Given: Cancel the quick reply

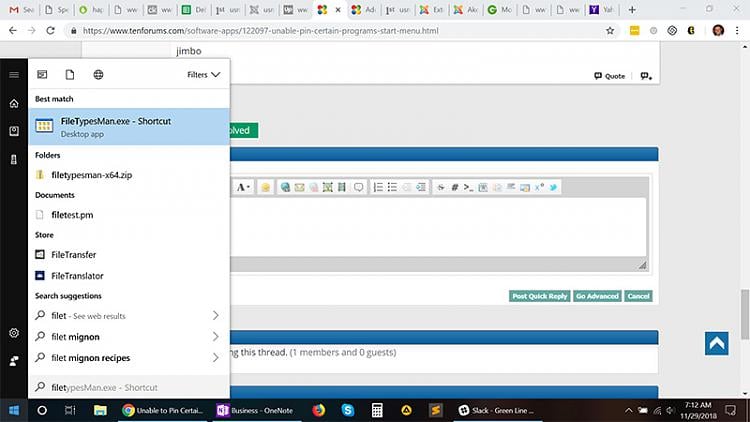Looking at the screenshot, I should [638, 296].
